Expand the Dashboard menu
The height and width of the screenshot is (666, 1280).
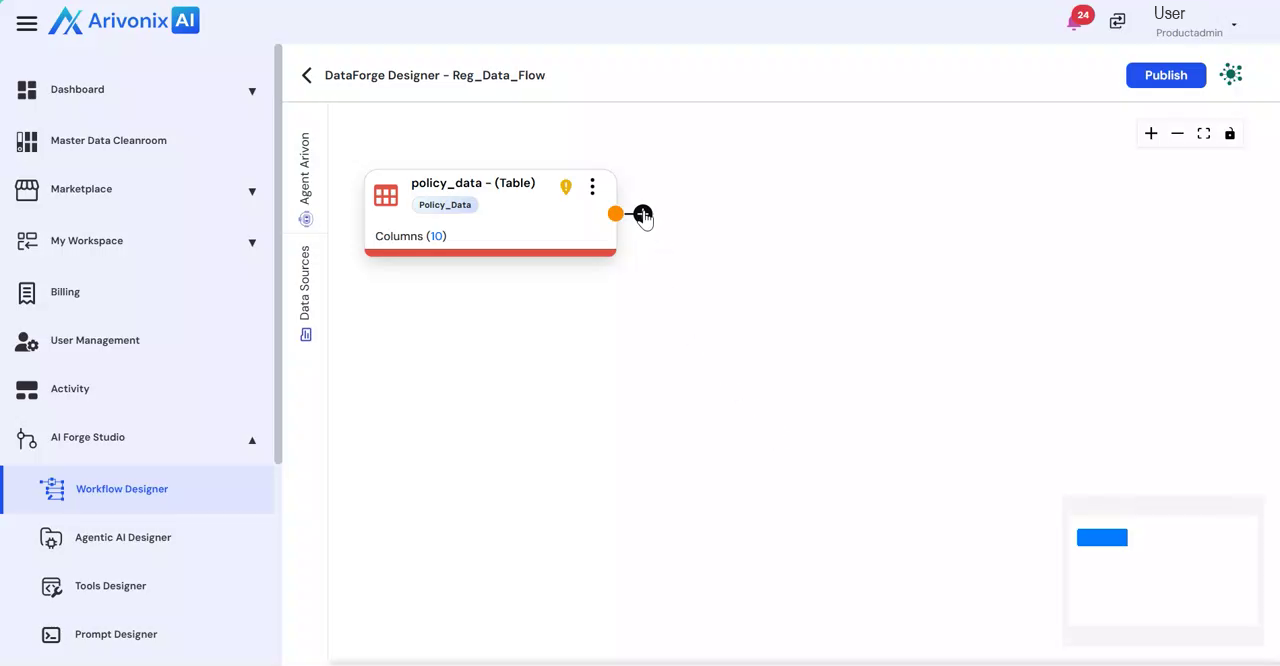coord(252,91)
